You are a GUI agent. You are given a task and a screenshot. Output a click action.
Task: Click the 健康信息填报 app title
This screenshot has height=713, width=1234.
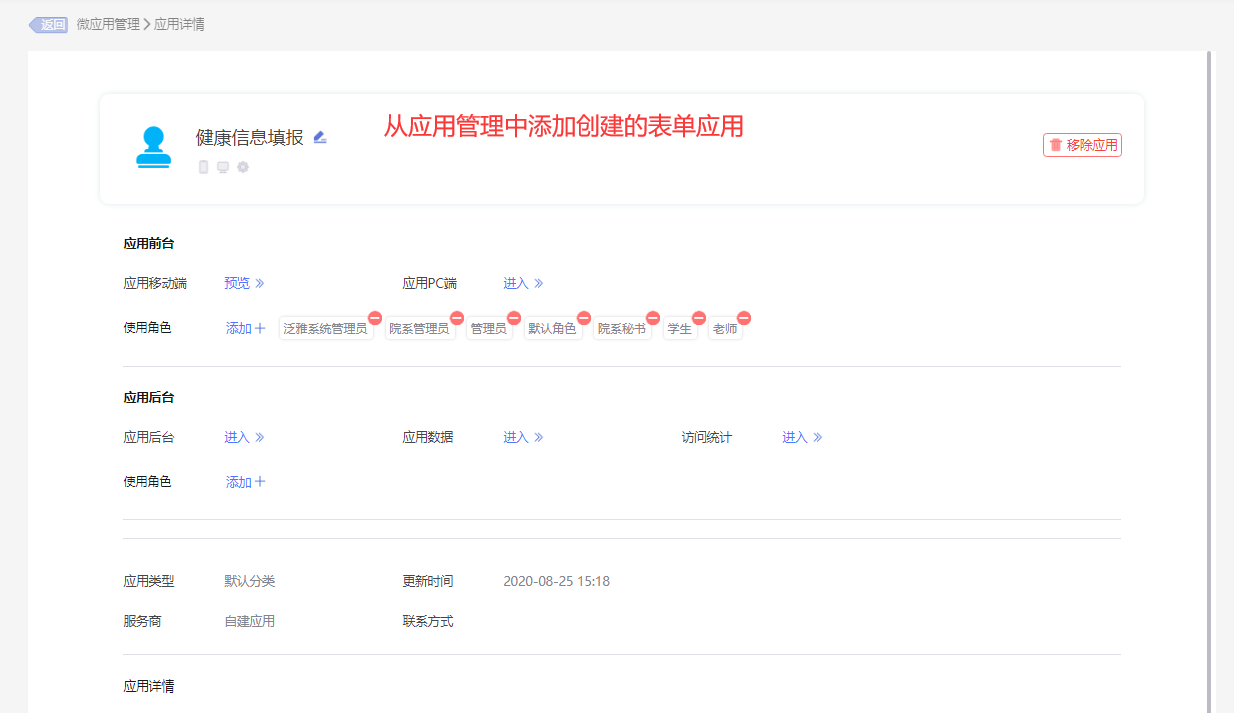(x=250, y=138)
